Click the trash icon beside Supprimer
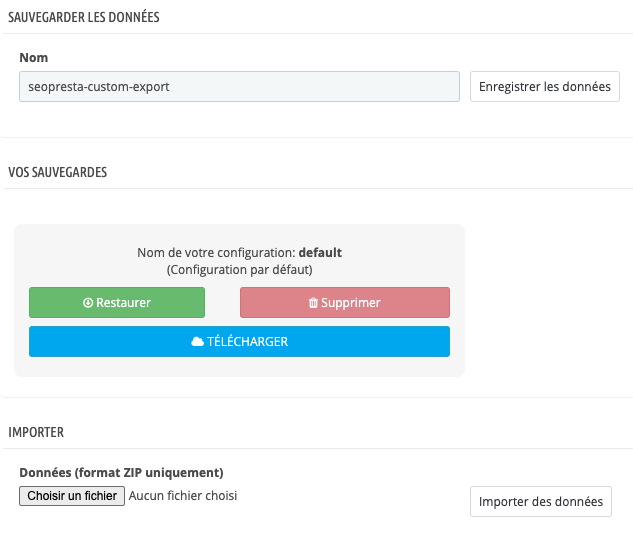Screen dimensions: 633x533 [313, 303]
